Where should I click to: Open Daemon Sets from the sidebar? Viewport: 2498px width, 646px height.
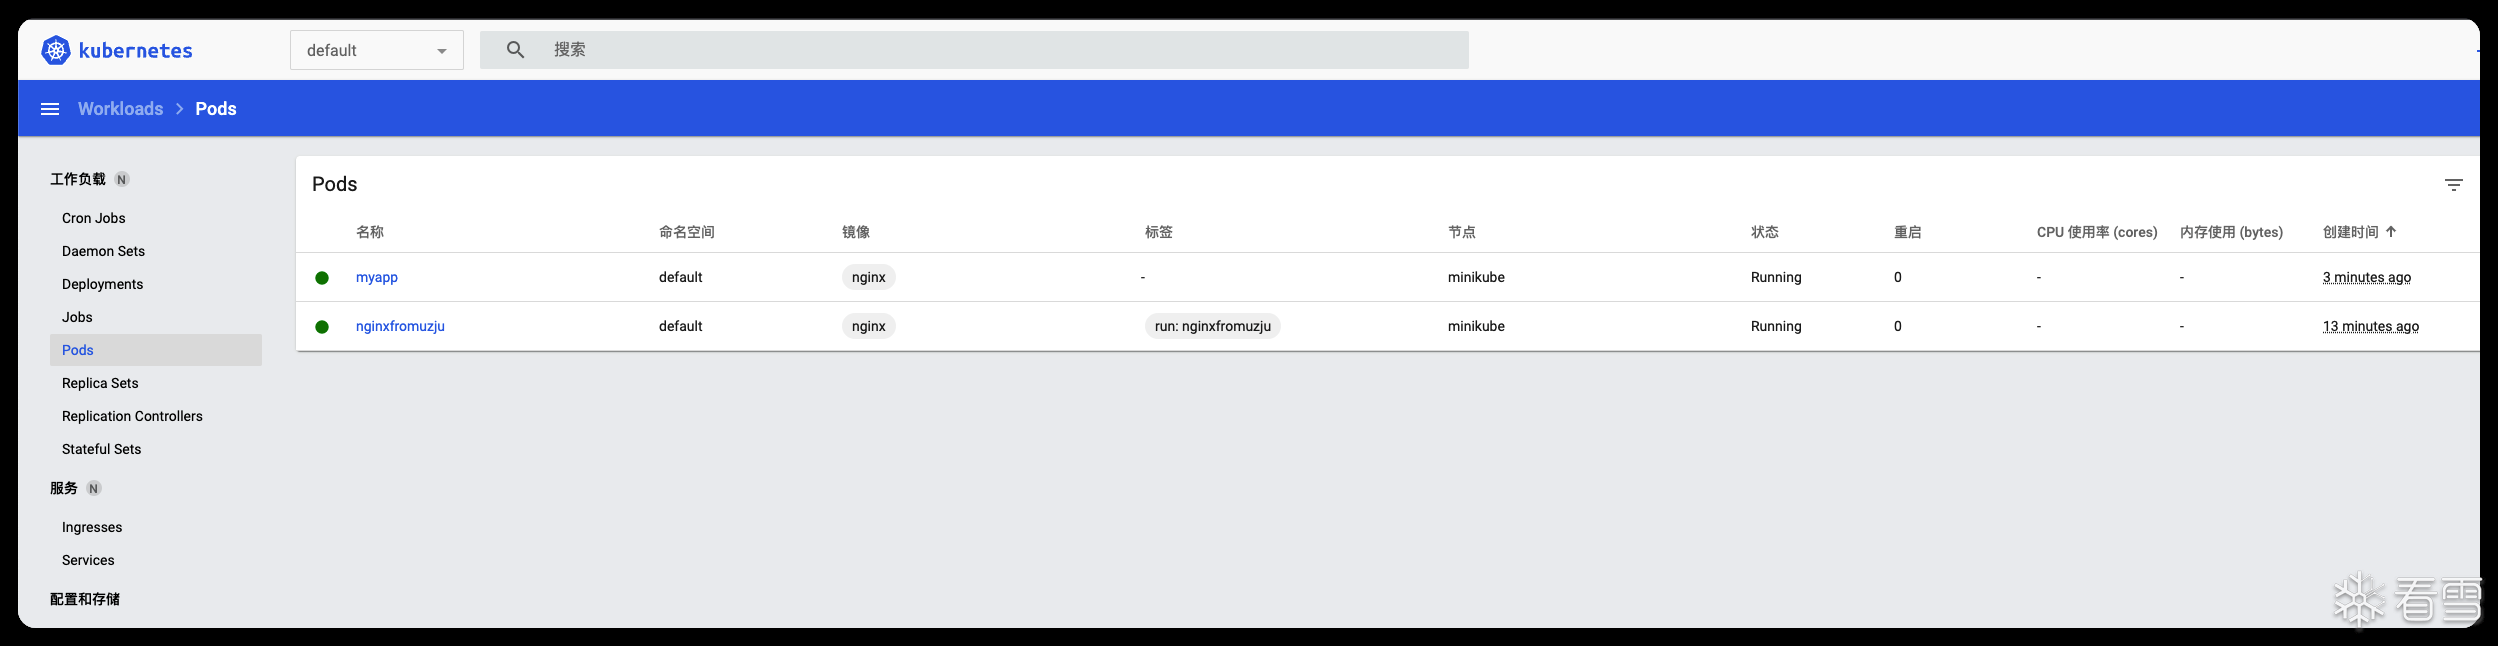(x=103, y=251)
